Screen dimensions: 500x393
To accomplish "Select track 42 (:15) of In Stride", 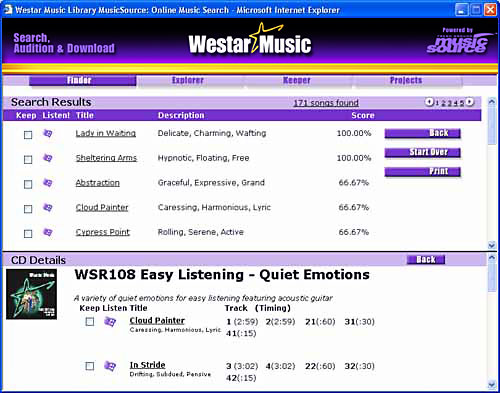I will 241,378.
